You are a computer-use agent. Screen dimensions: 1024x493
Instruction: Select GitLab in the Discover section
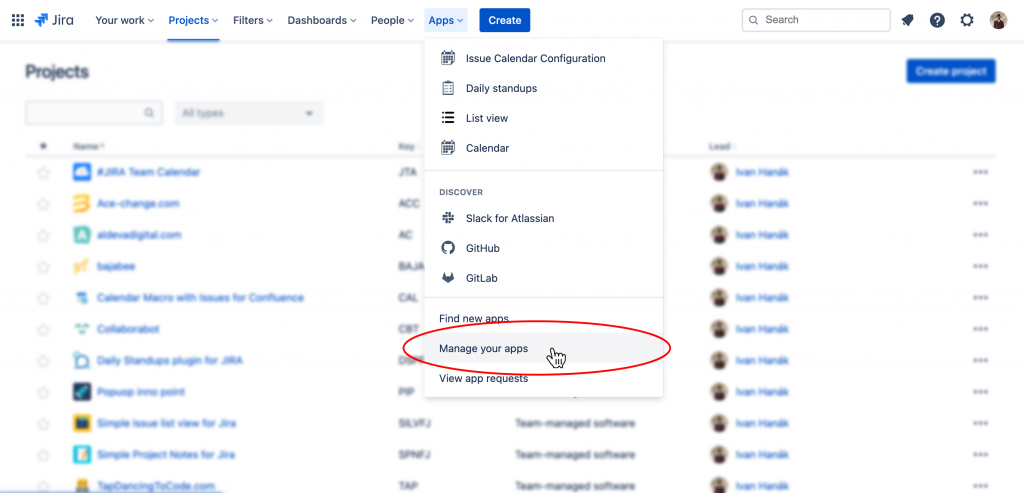(x=543, y=278)
